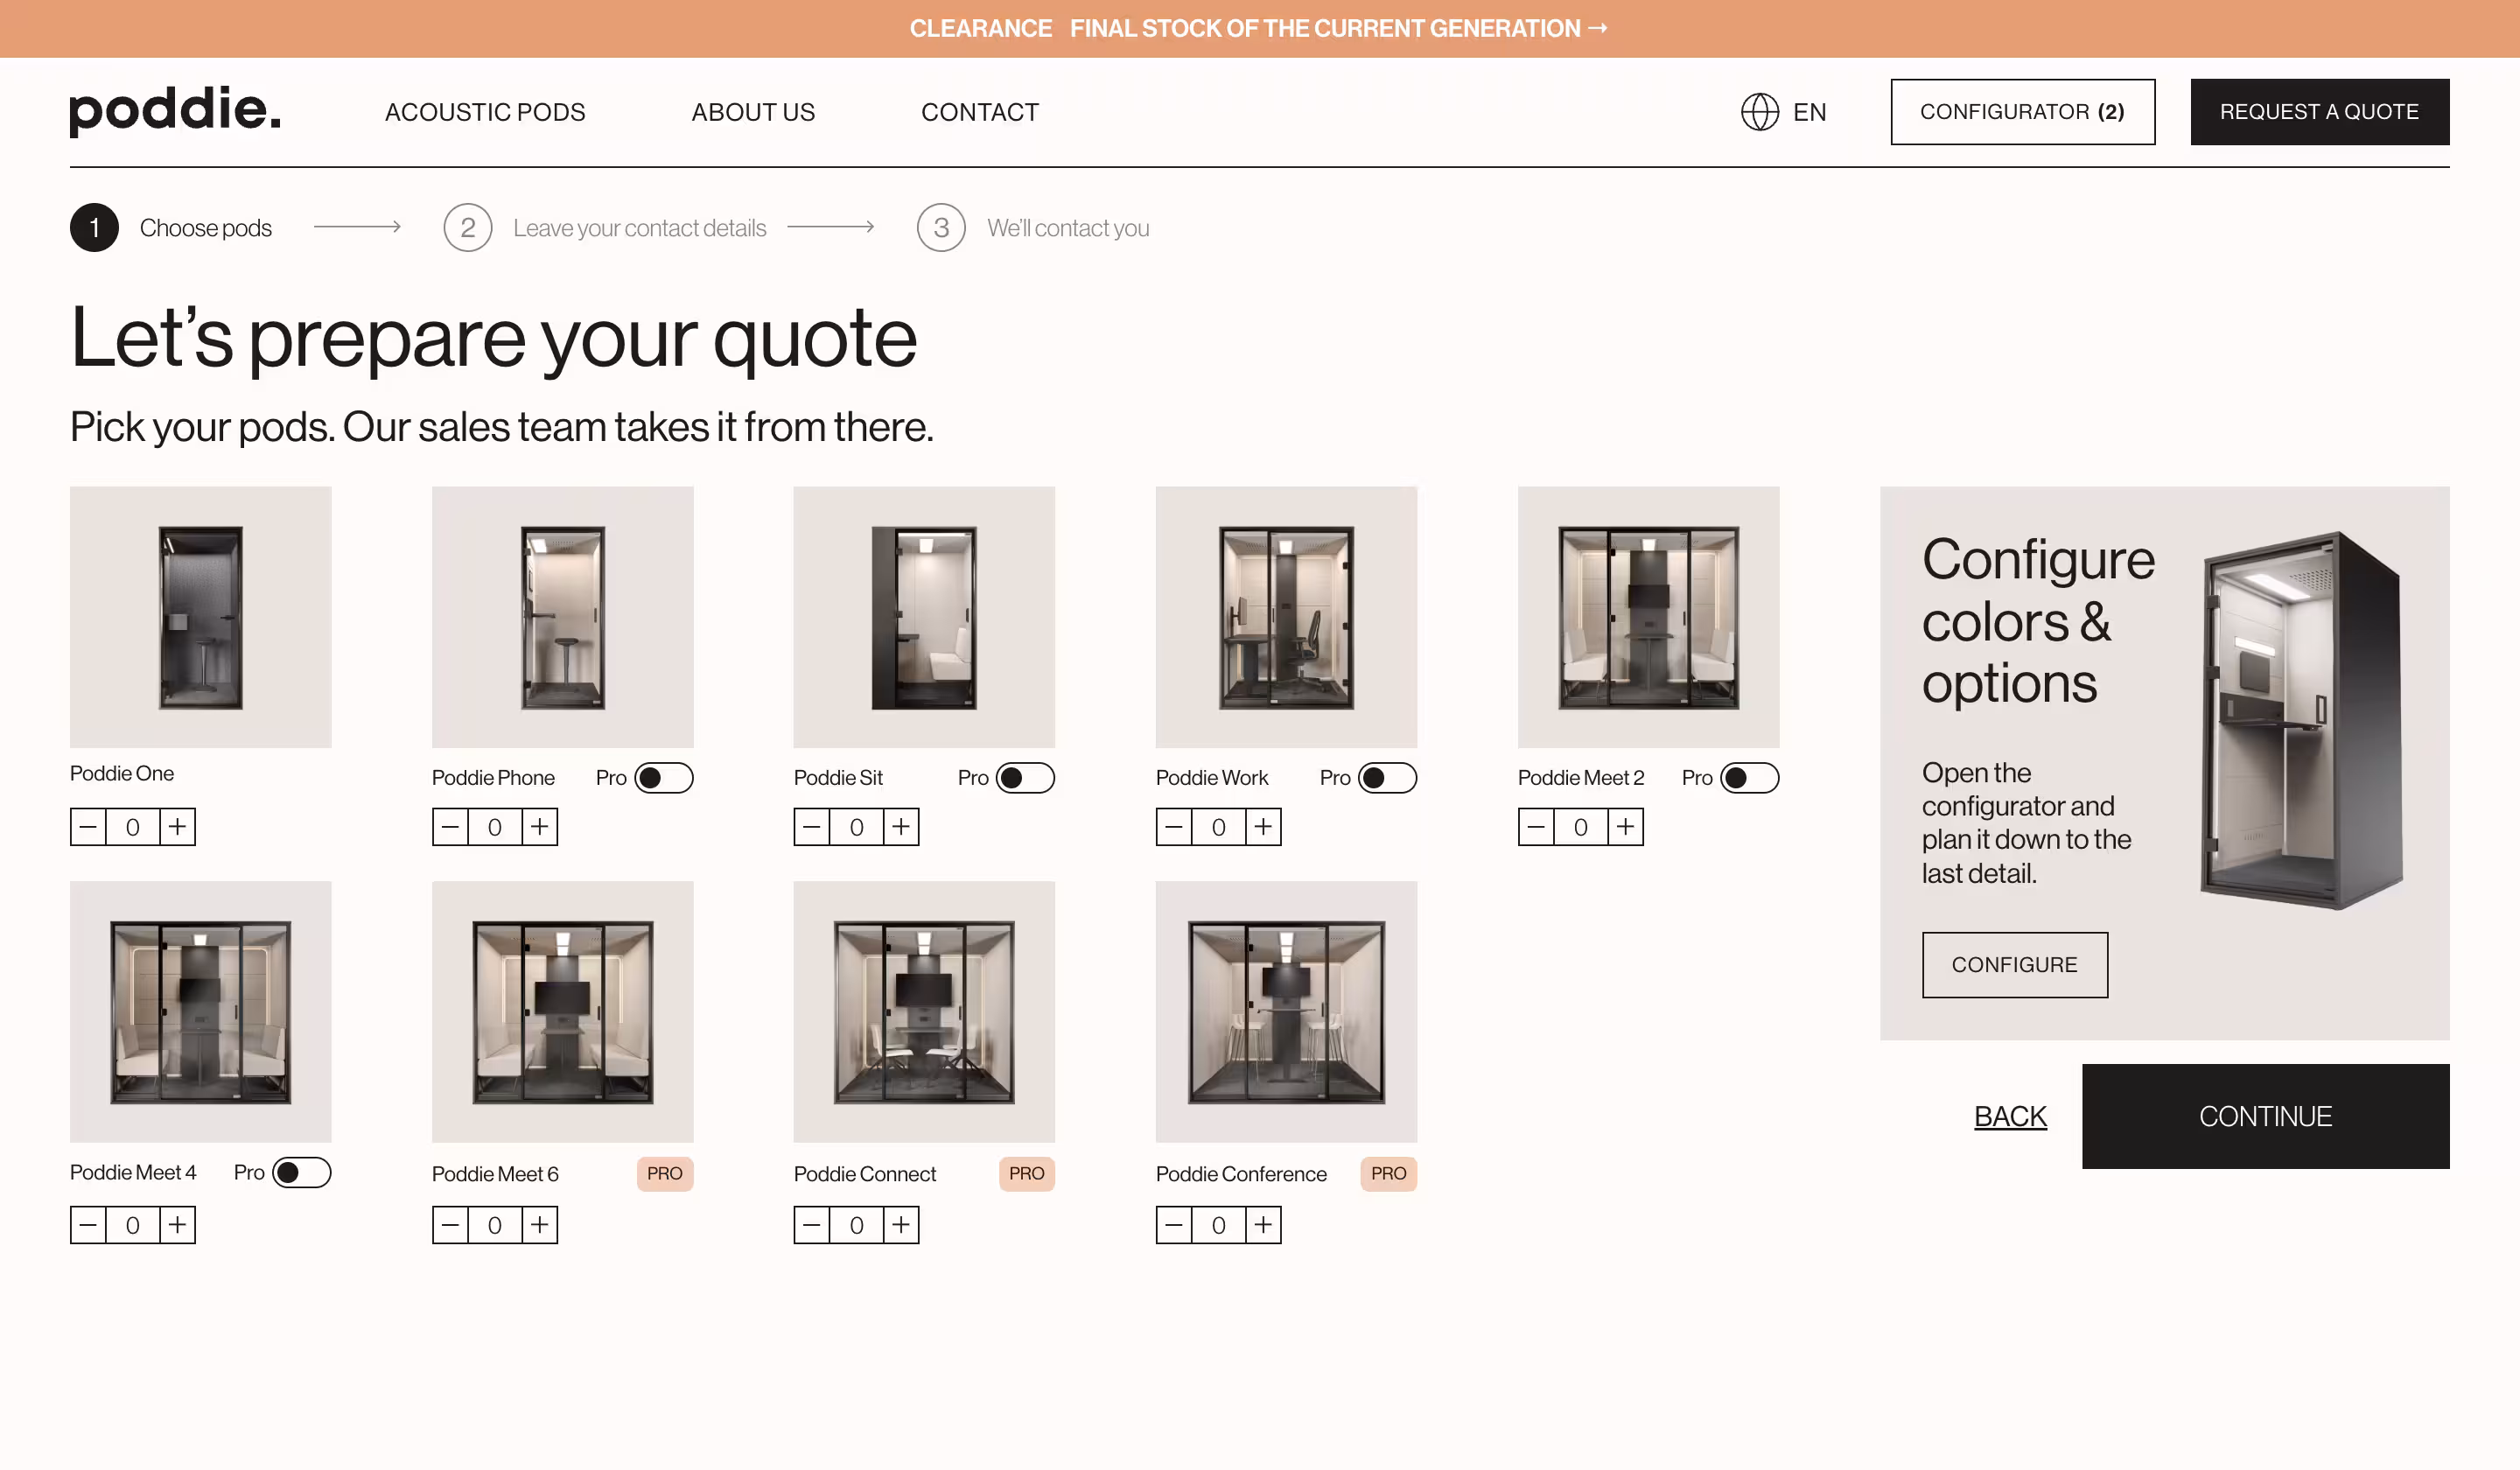Add one Poddie Sit with plus
This screenshot has height=1470, width=2520.
(x=902, y=827)
